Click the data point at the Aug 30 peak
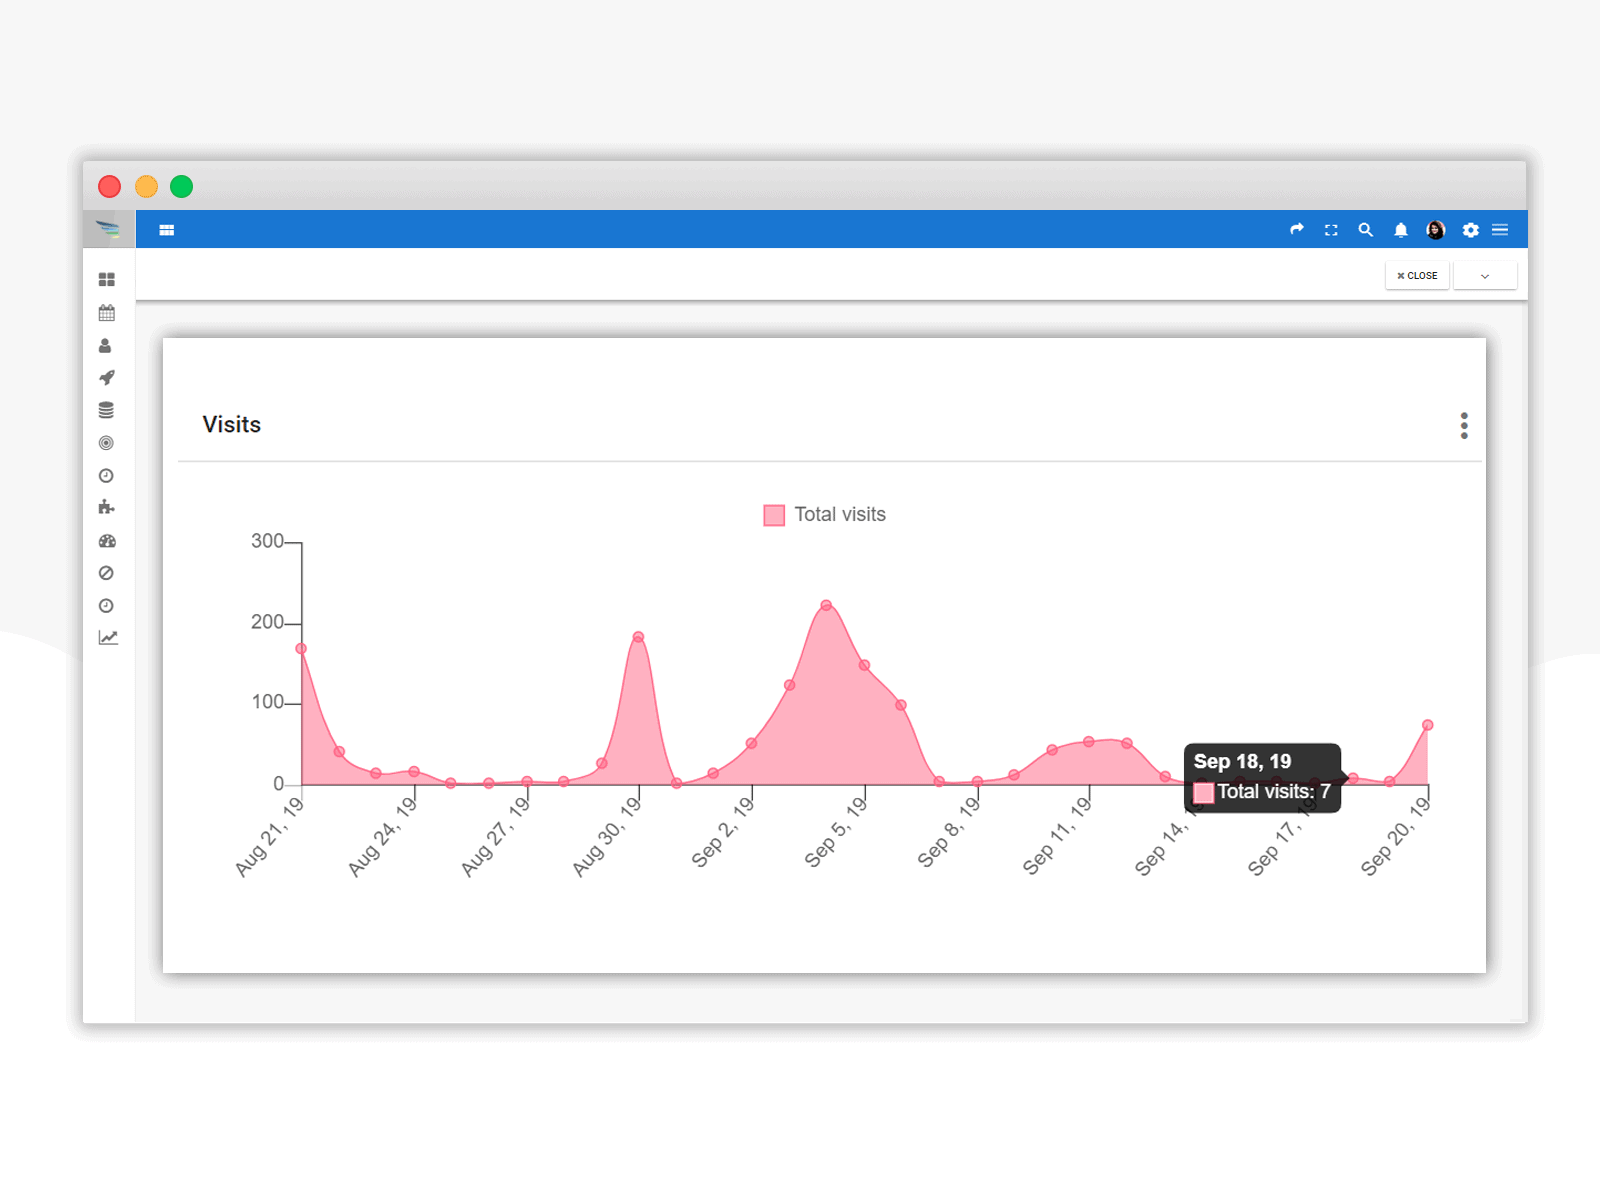Viewport: 1600px width, 1200px height. [x=638, y=637]
